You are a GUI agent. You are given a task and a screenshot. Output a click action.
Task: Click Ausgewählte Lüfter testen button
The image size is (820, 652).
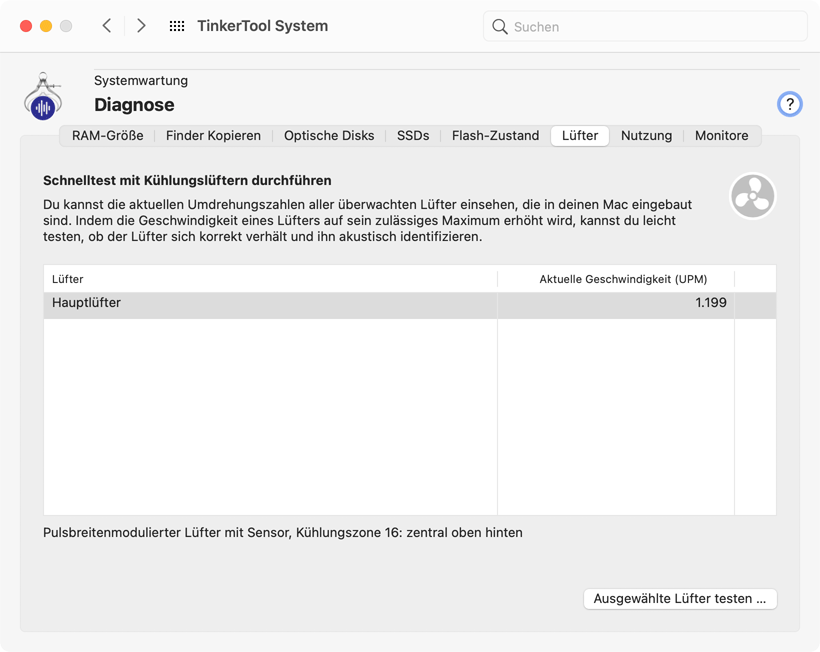pyautogui.click(x=680, y=599)
